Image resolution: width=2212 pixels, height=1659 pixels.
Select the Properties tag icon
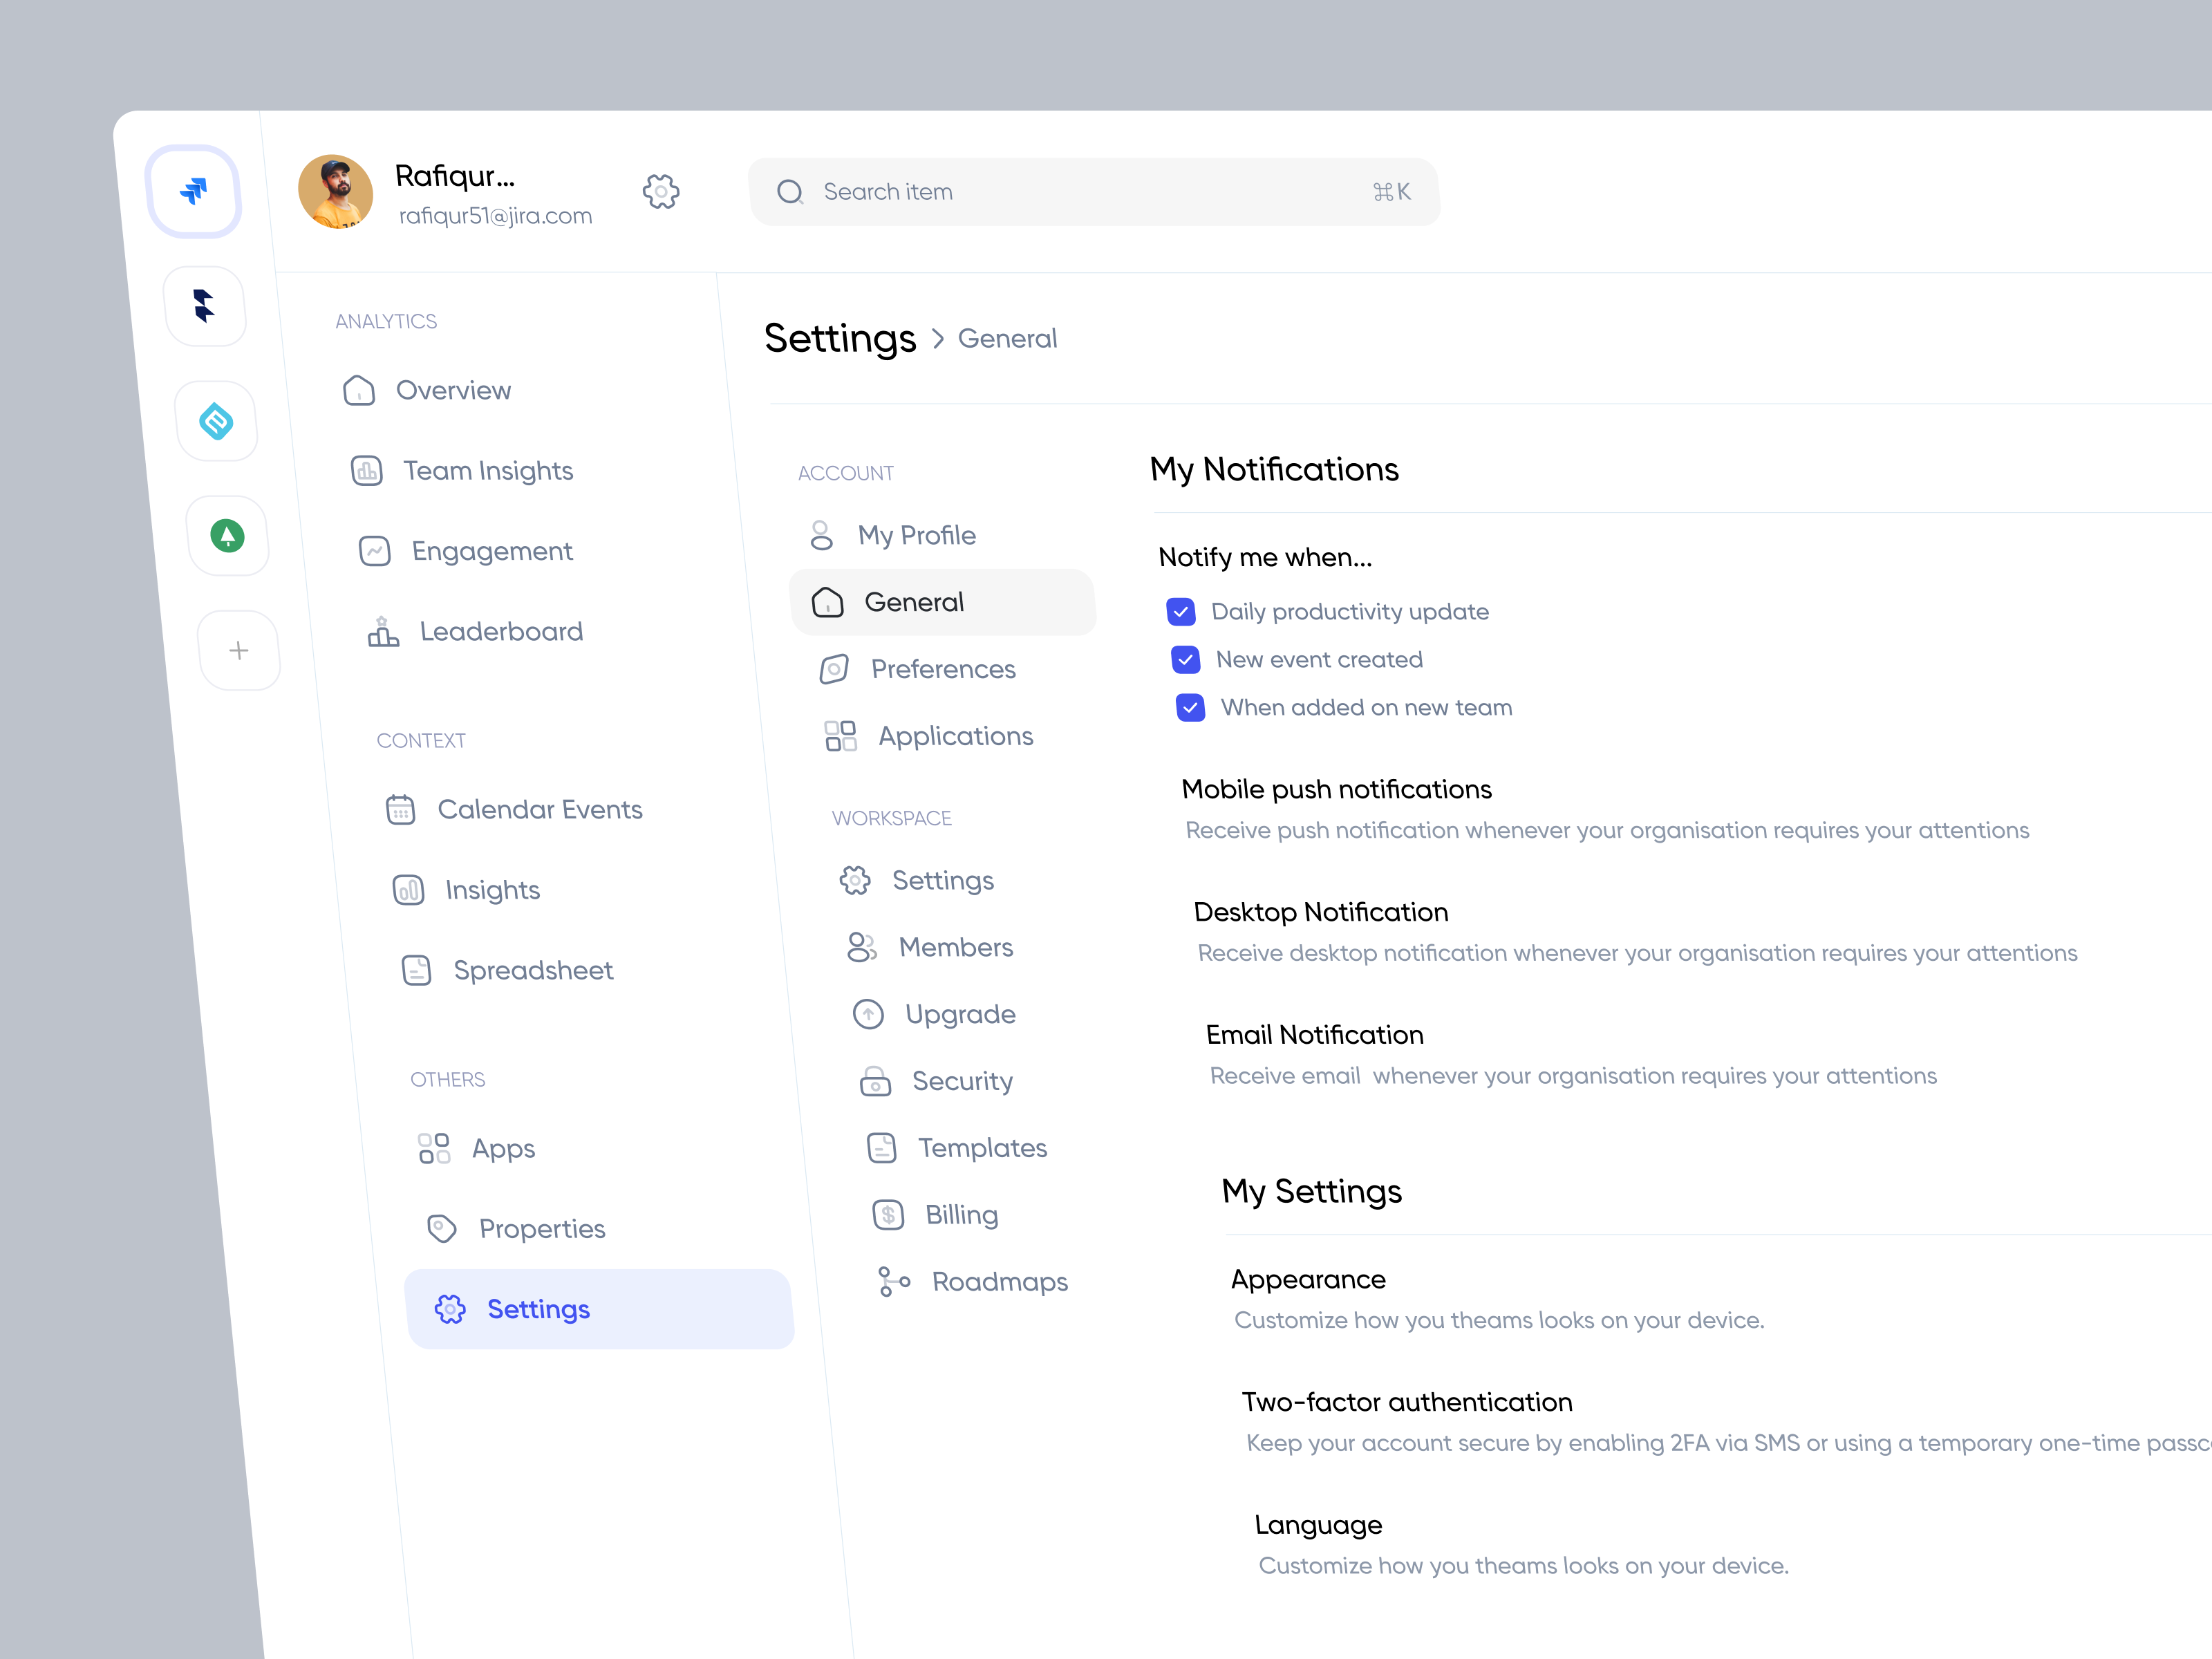coord(440,1228)
